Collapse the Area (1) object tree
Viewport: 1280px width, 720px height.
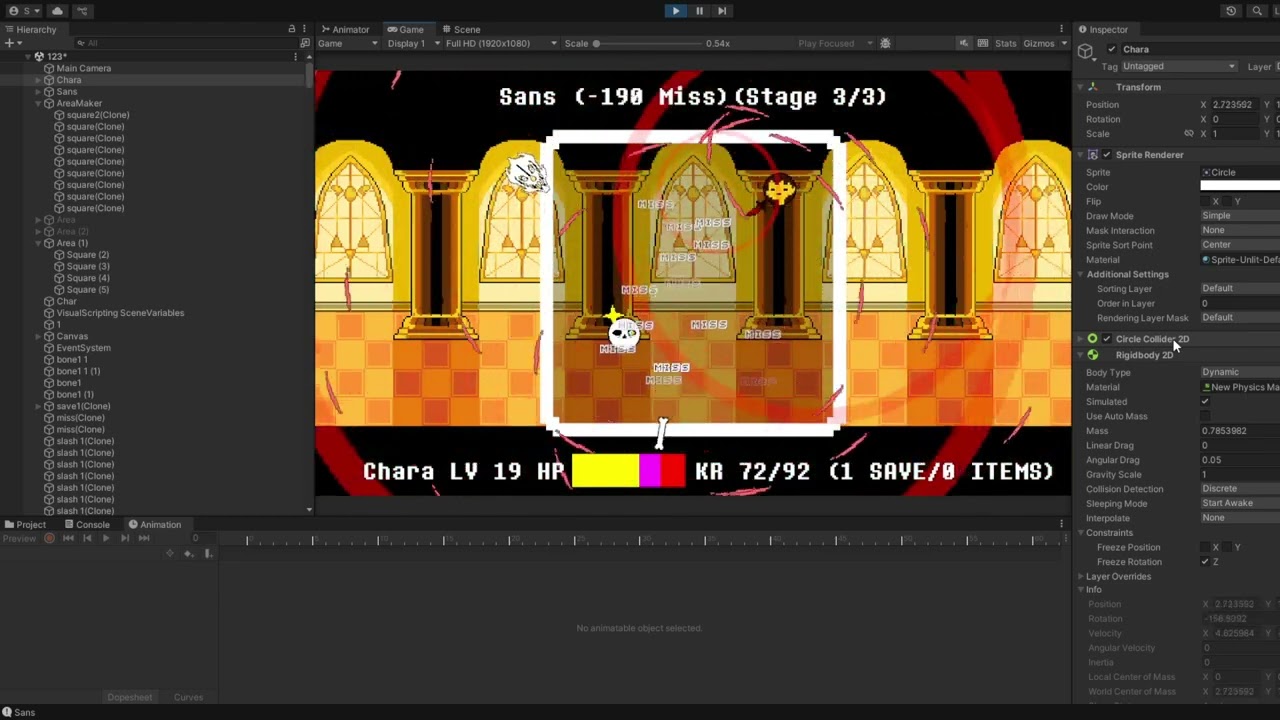38,243
